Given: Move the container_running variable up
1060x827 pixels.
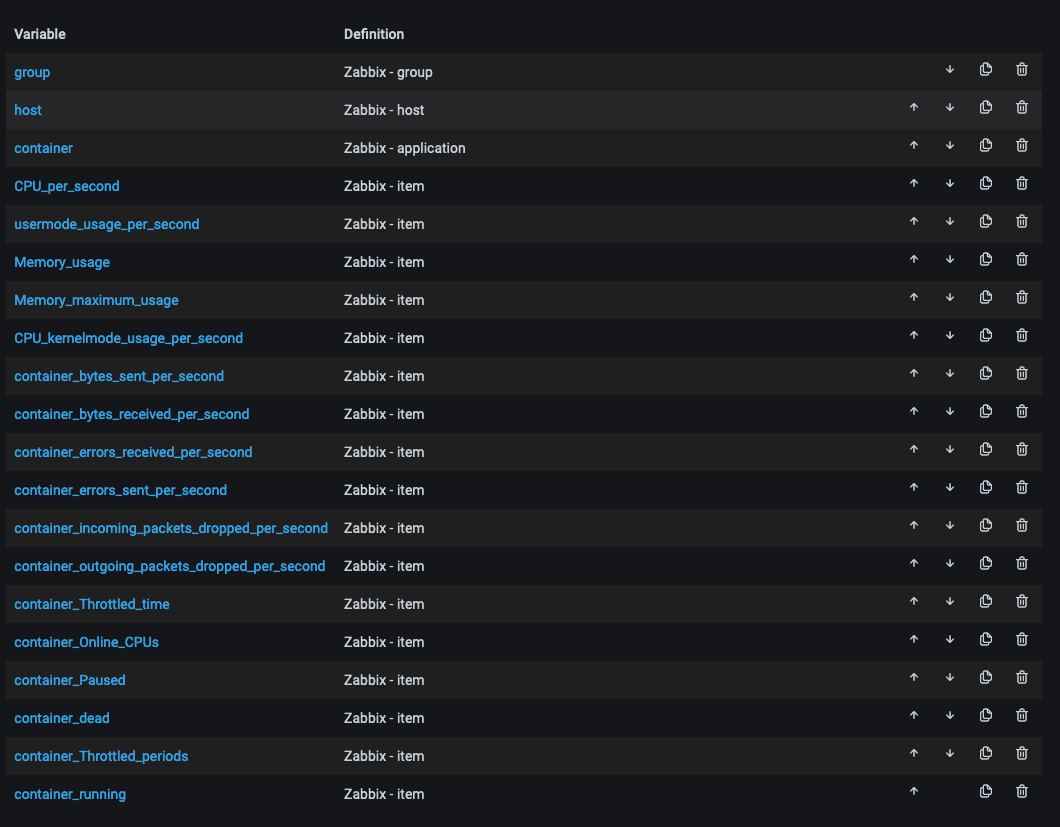Looking at the screenshot, I should (x=913, y=792).
